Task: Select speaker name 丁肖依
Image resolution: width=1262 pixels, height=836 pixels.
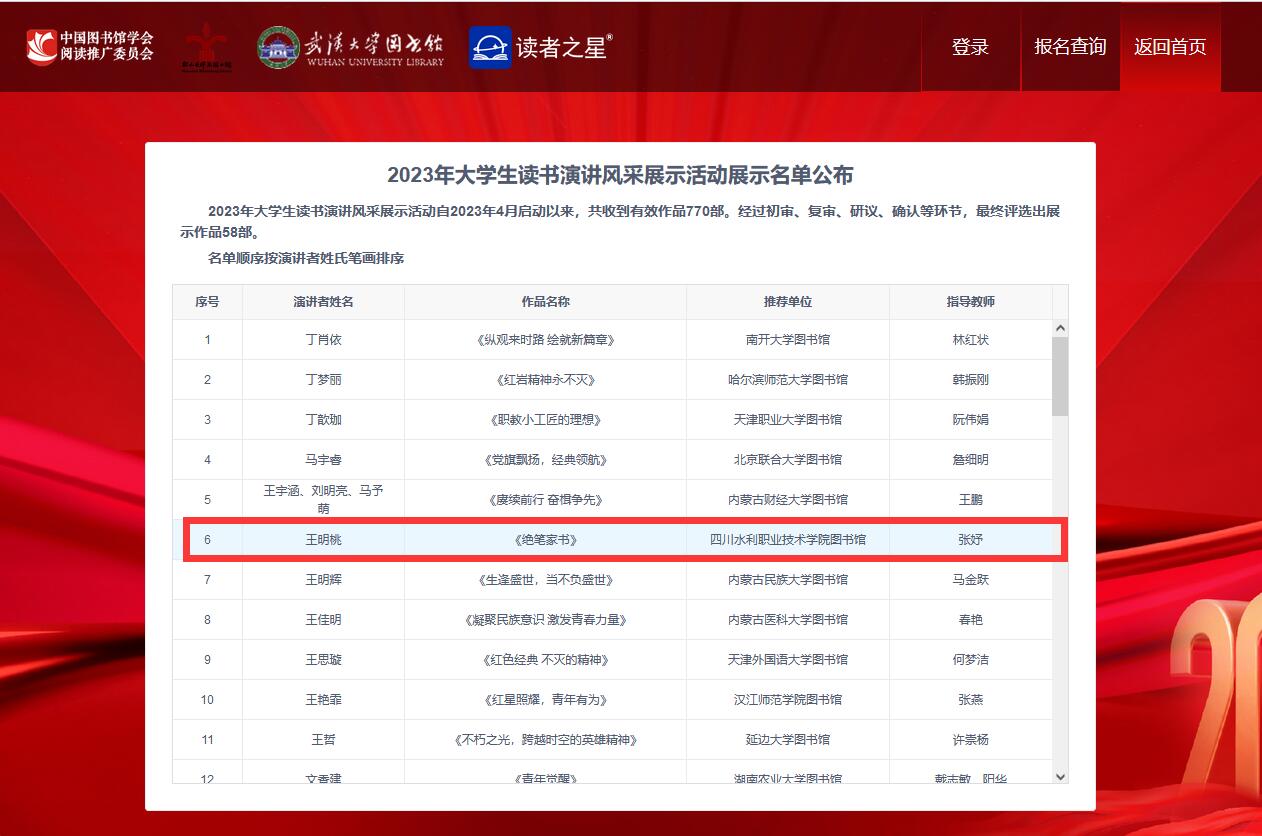Action: (323, 340)
